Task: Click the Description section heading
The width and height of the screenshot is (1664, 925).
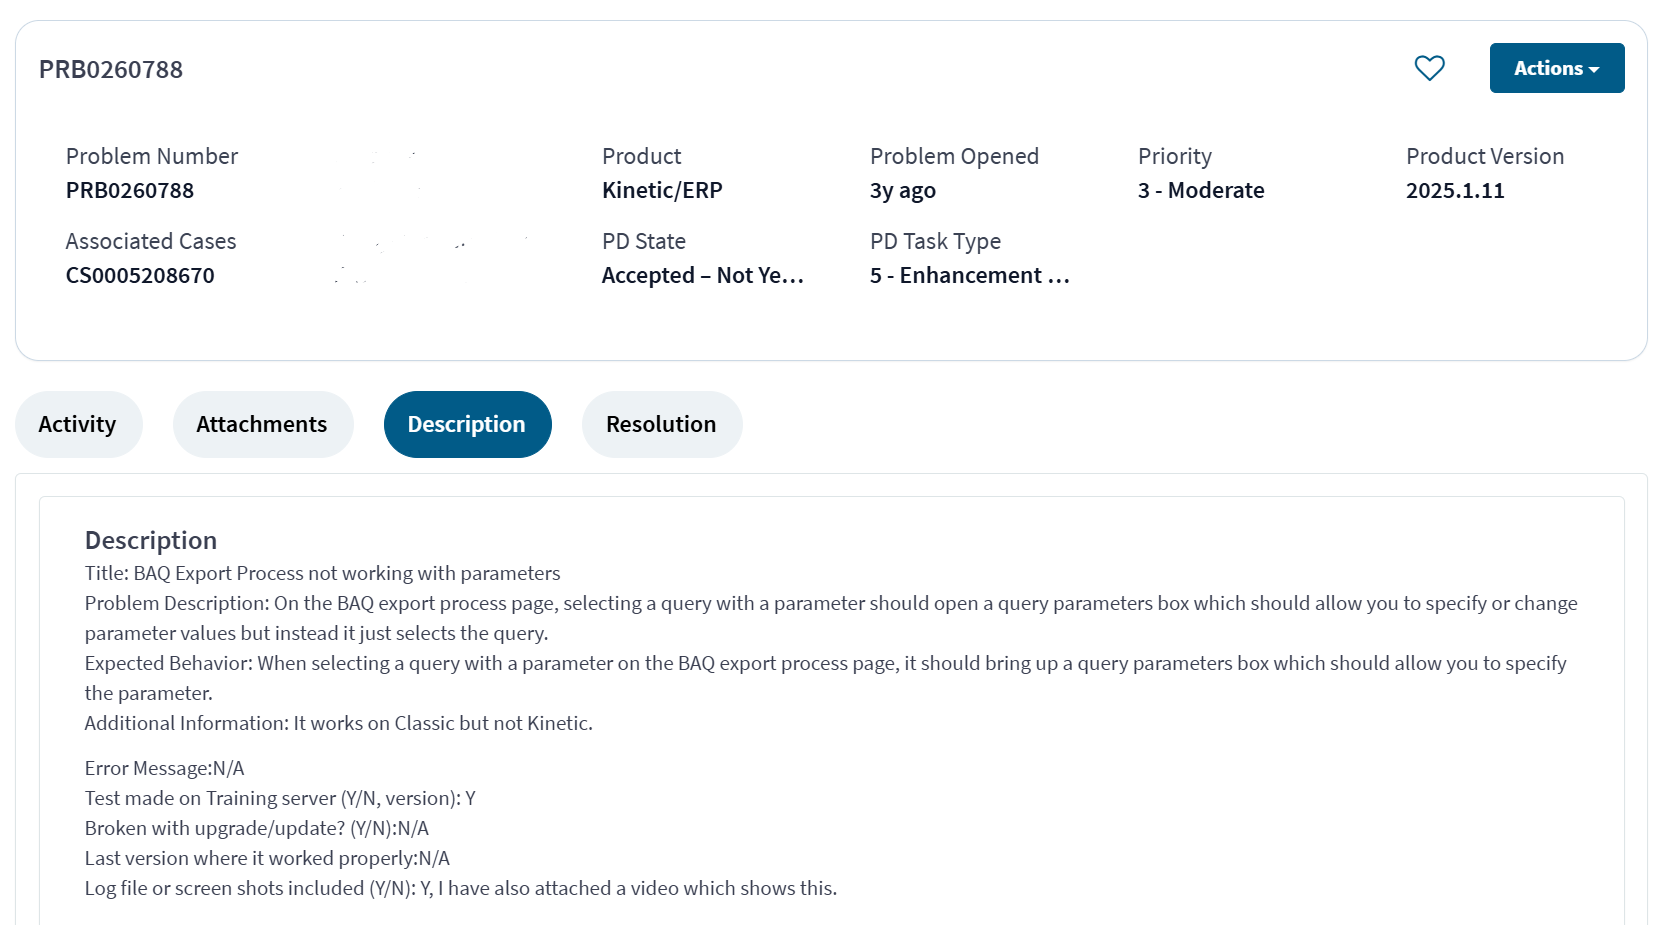Action: click(151, 540)
